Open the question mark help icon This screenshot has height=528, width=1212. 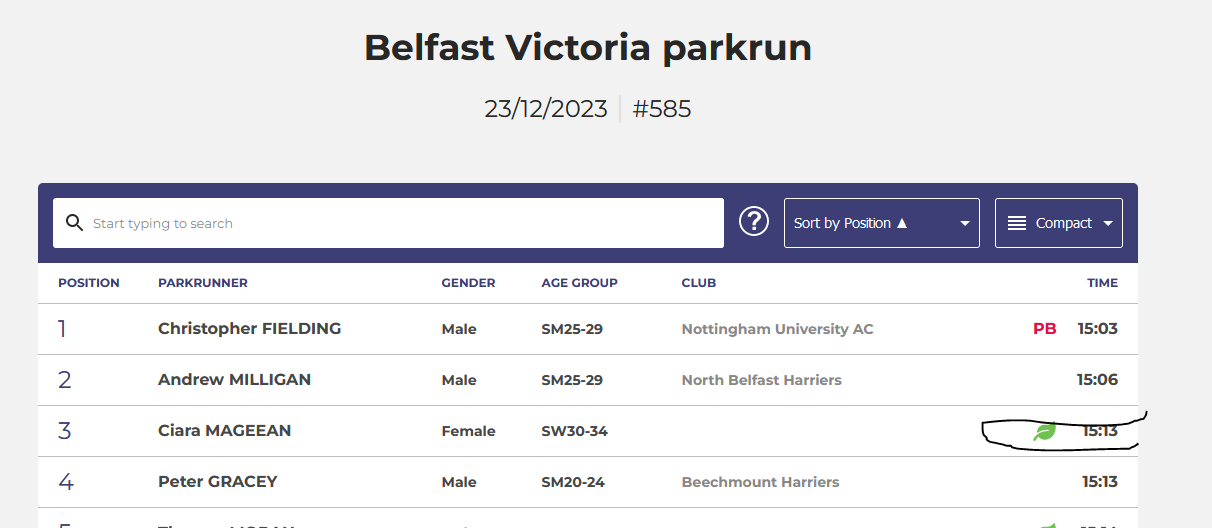click(753, 222)
